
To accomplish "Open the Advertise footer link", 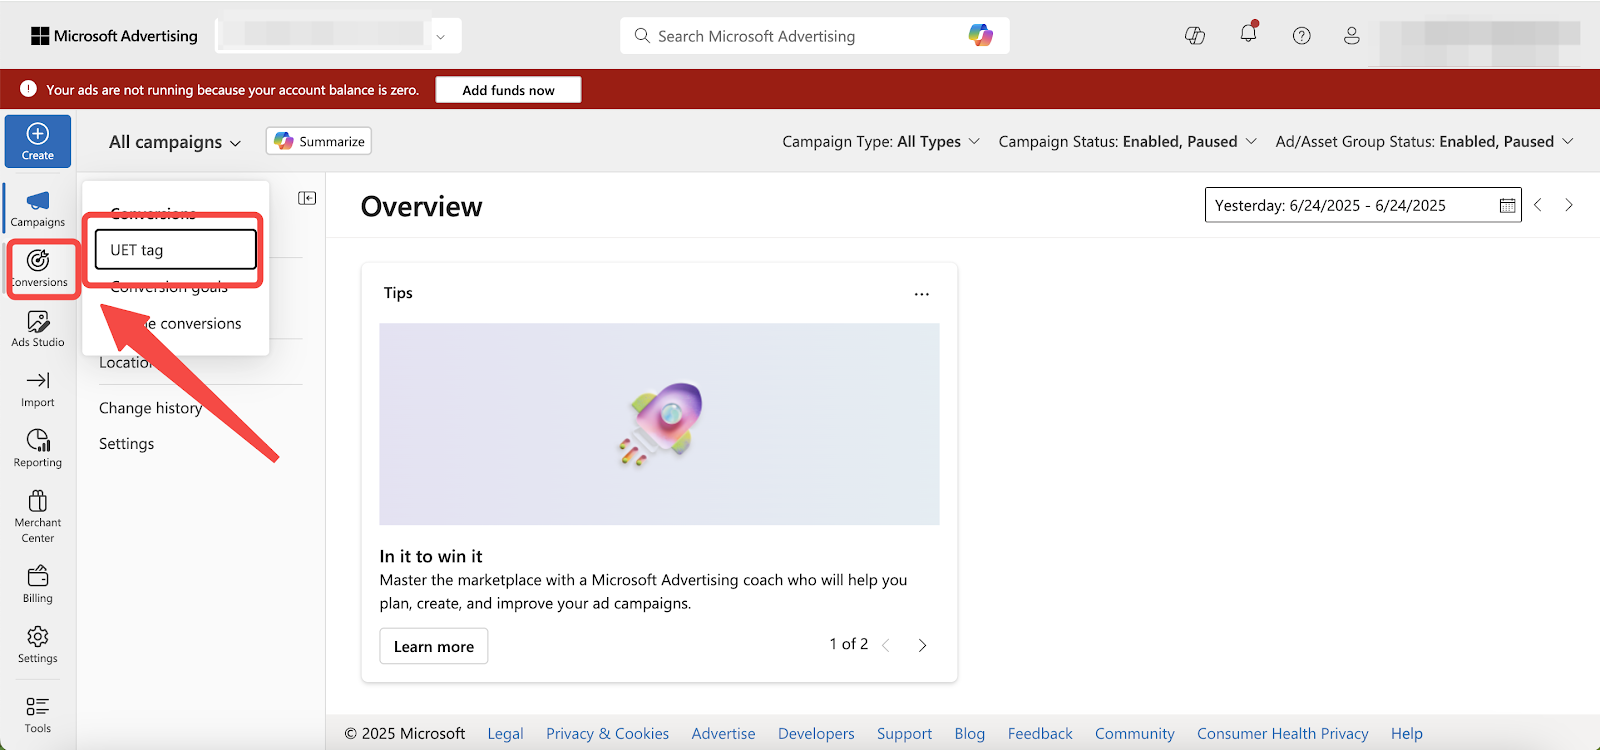I will (723, 733).
